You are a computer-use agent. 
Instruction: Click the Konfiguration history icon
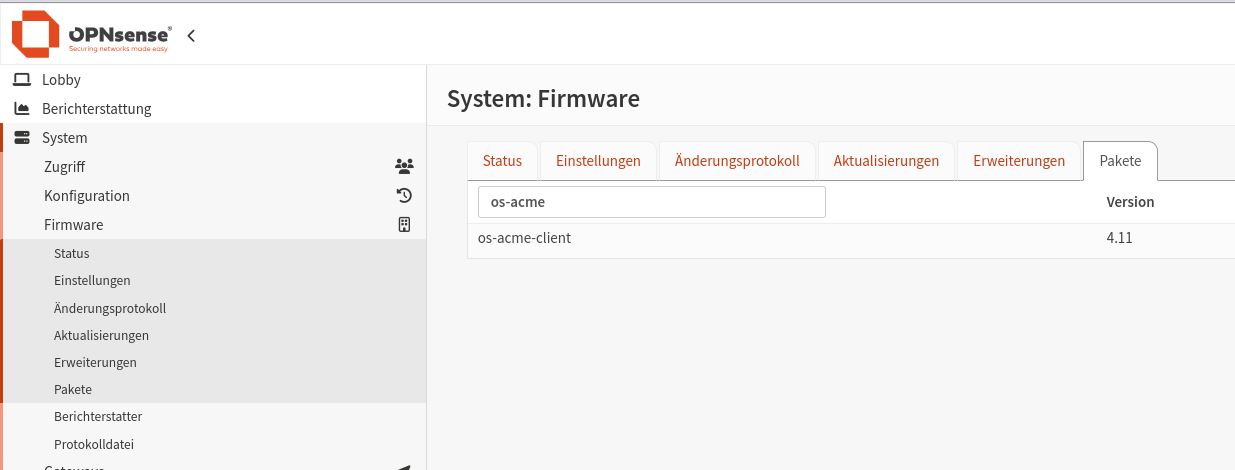click(404, 196)
